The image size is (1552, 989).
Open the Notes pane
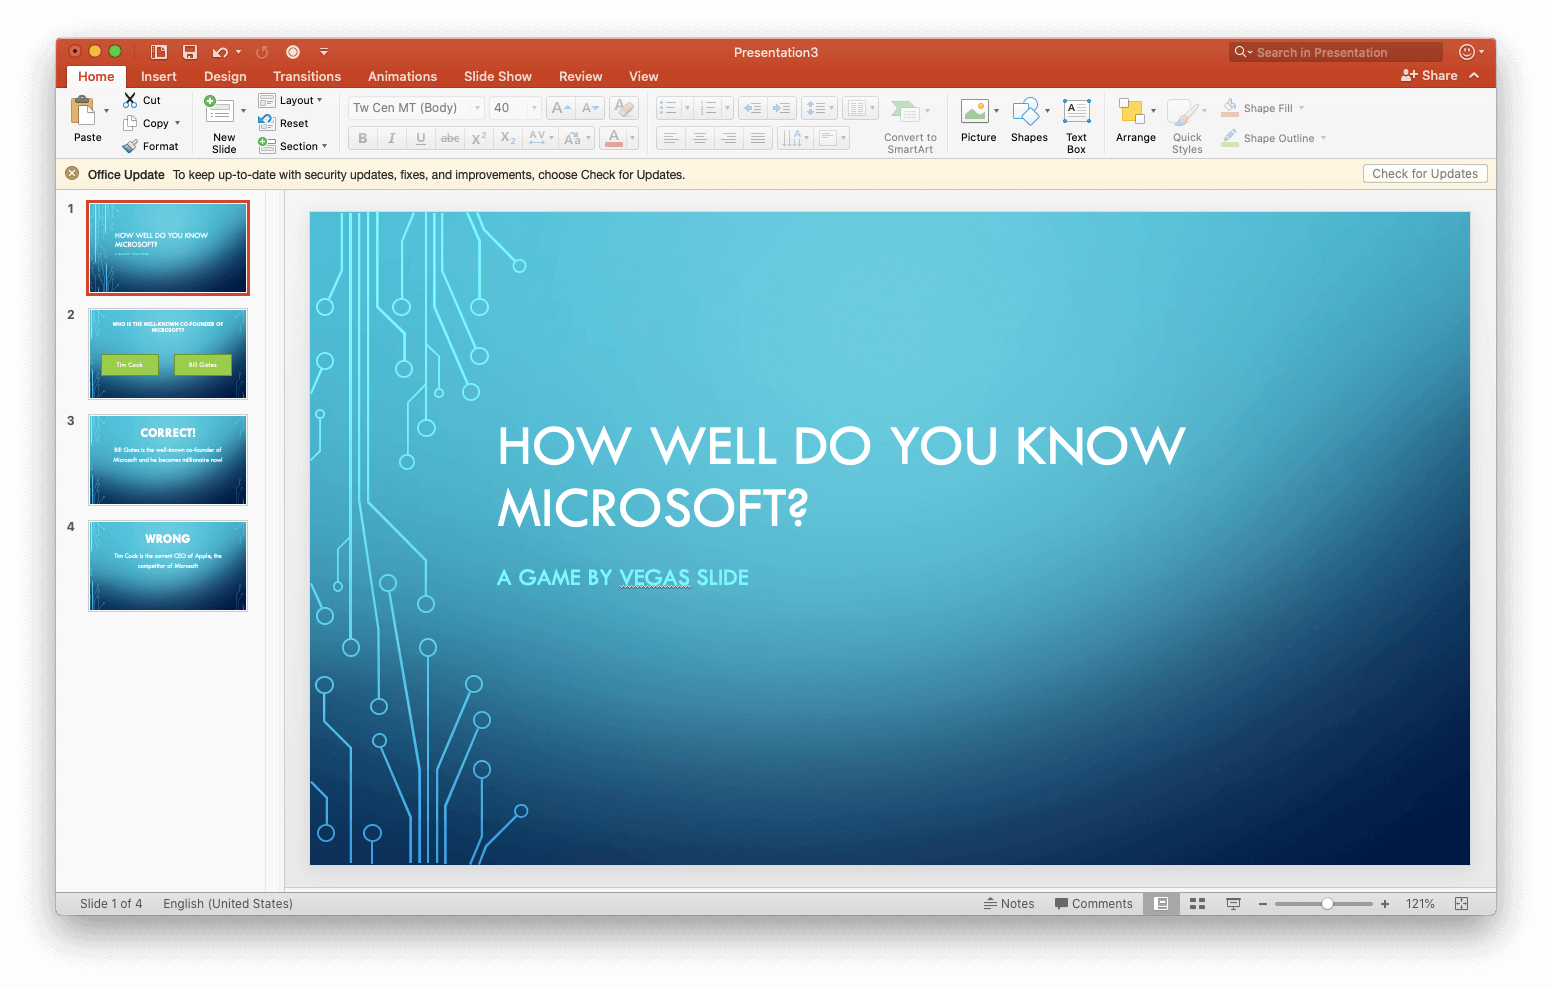[x=1009, y=903]
